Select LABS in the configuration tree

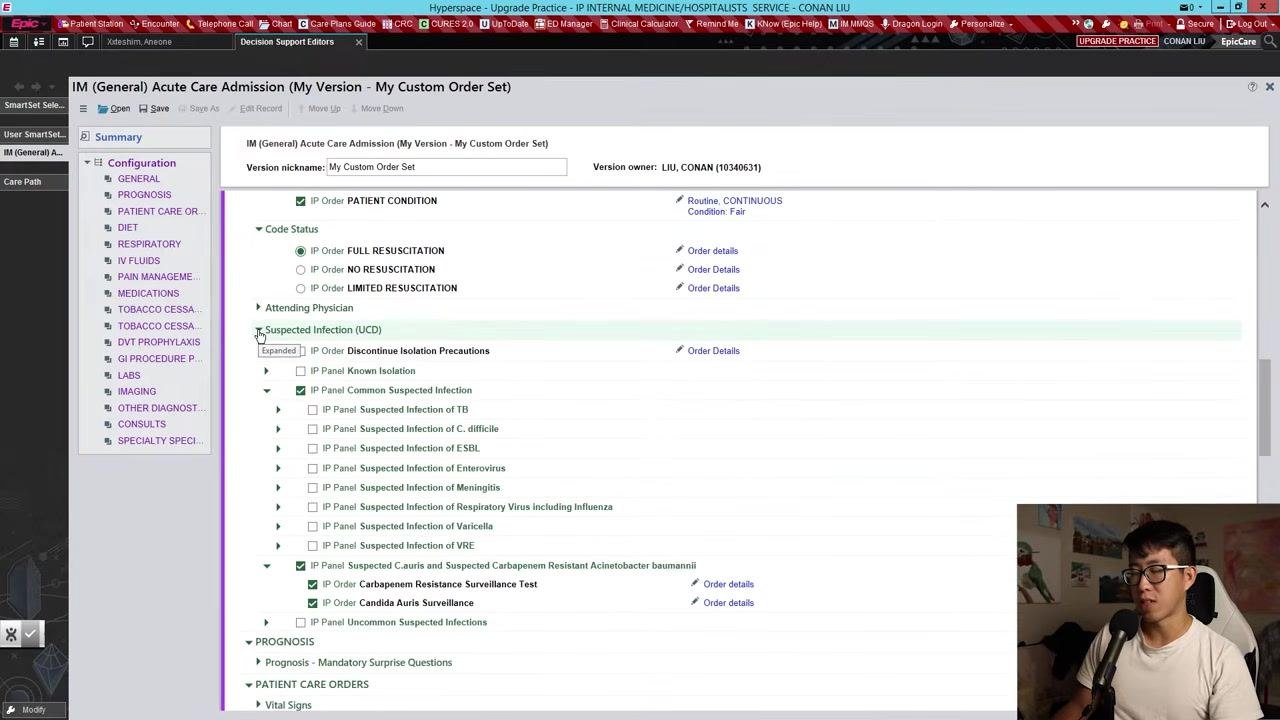coord(129,376)
